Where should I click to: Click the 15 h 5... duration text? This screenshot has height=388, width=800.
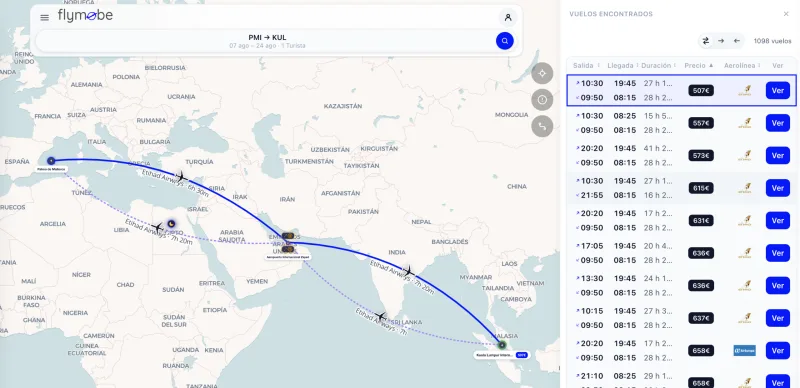coord(658,116)
